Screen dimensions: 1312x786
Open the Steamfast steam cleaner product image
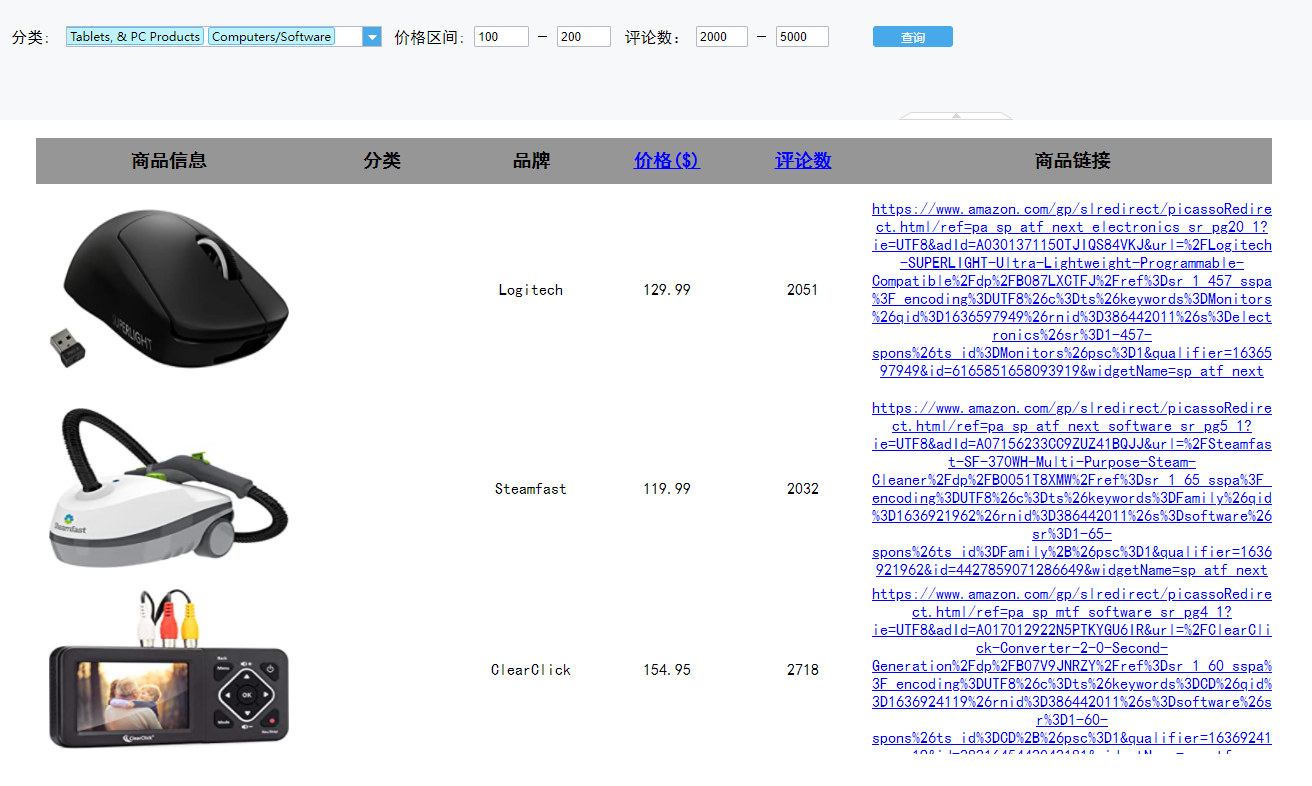click(x=169, y=487)
